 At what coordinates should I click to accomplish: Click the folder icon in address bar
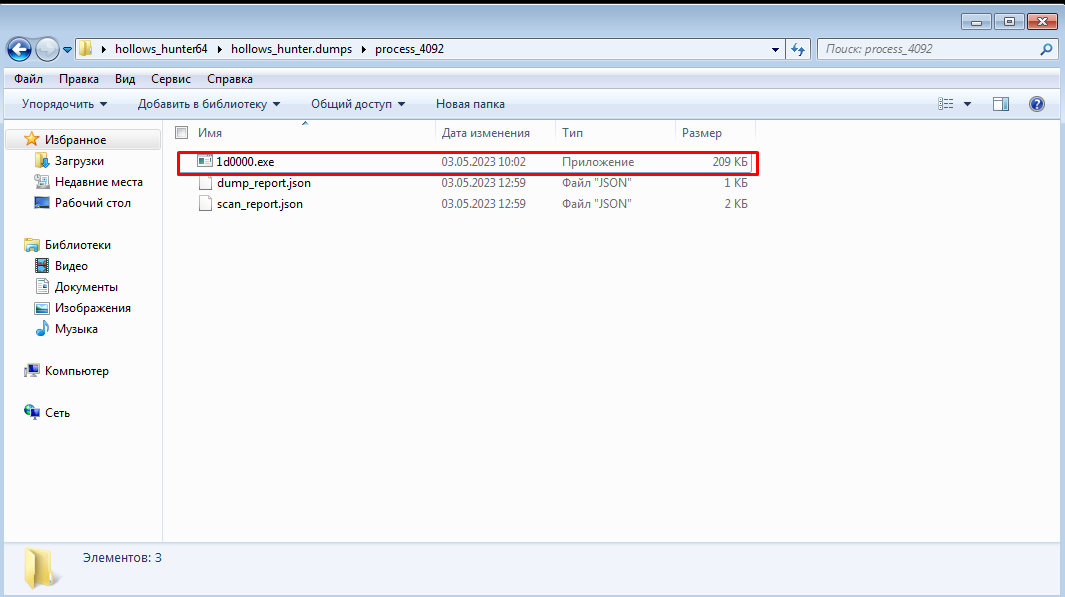pos(86,49)
